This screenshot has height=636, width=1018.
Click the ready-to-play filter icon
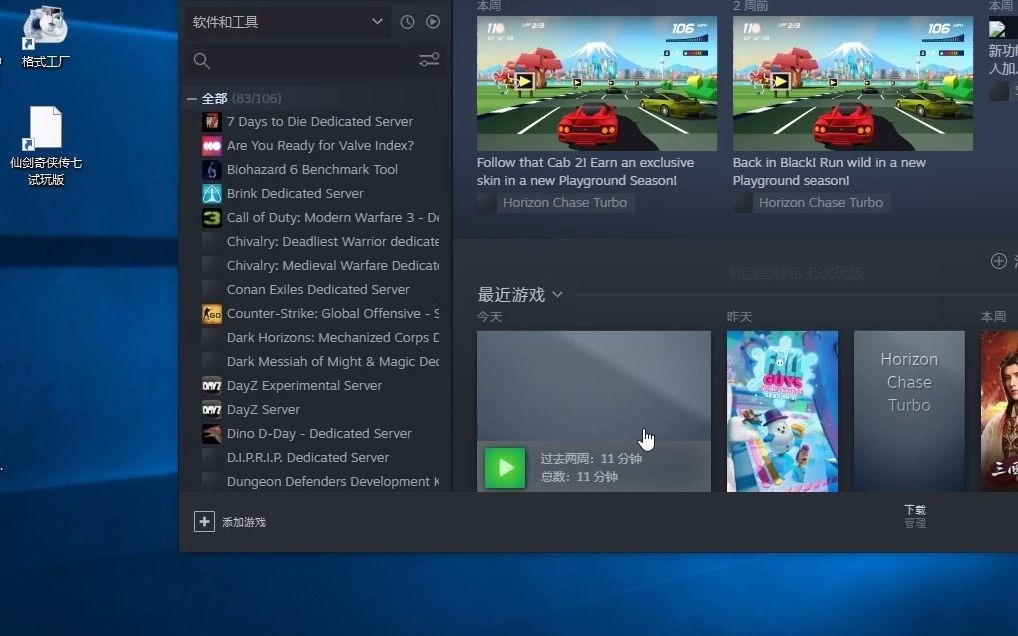pos(432,21)
